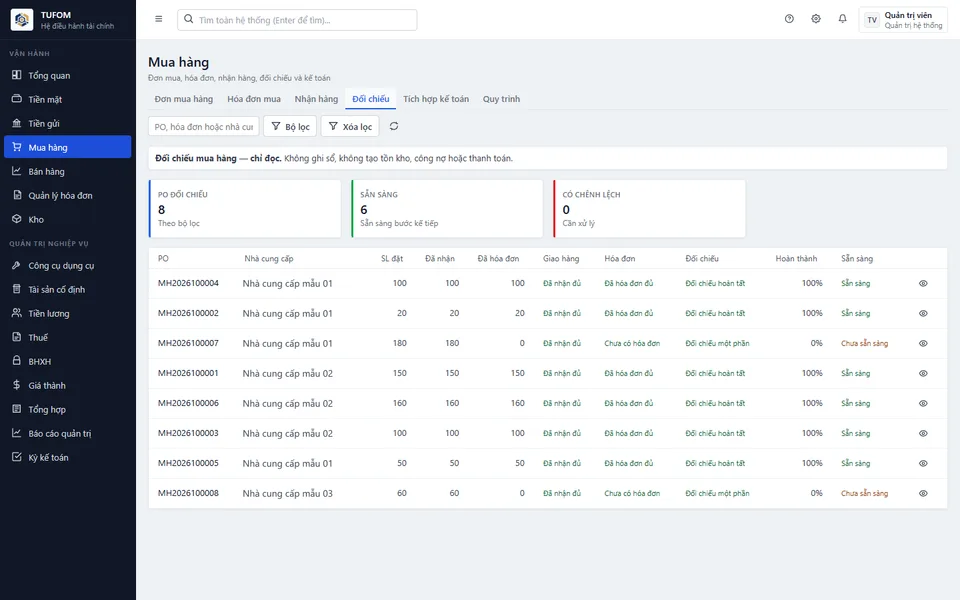Viewport: 960px width, 600px height.
Task: Open the Quản trị viên user menu
Action: tap(903, 20)
